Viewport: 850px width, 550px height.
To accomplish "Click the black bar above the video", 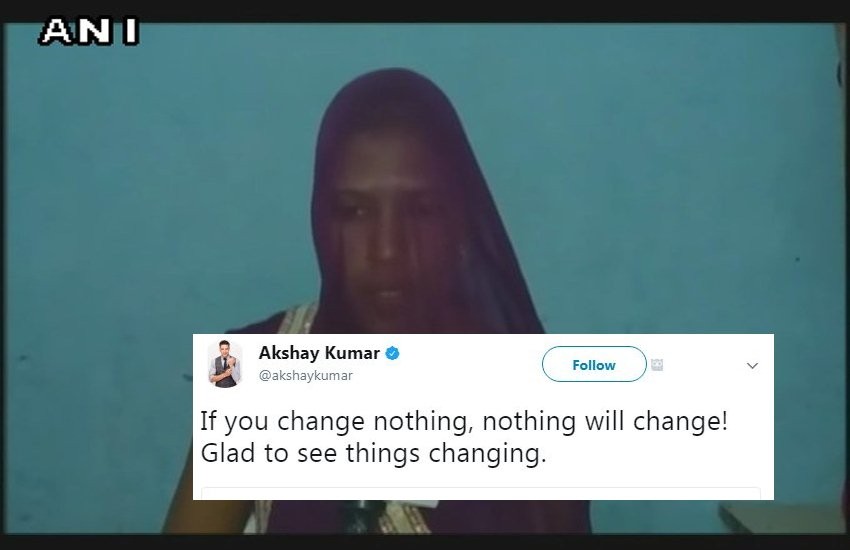I will click(x=425, y=10).
